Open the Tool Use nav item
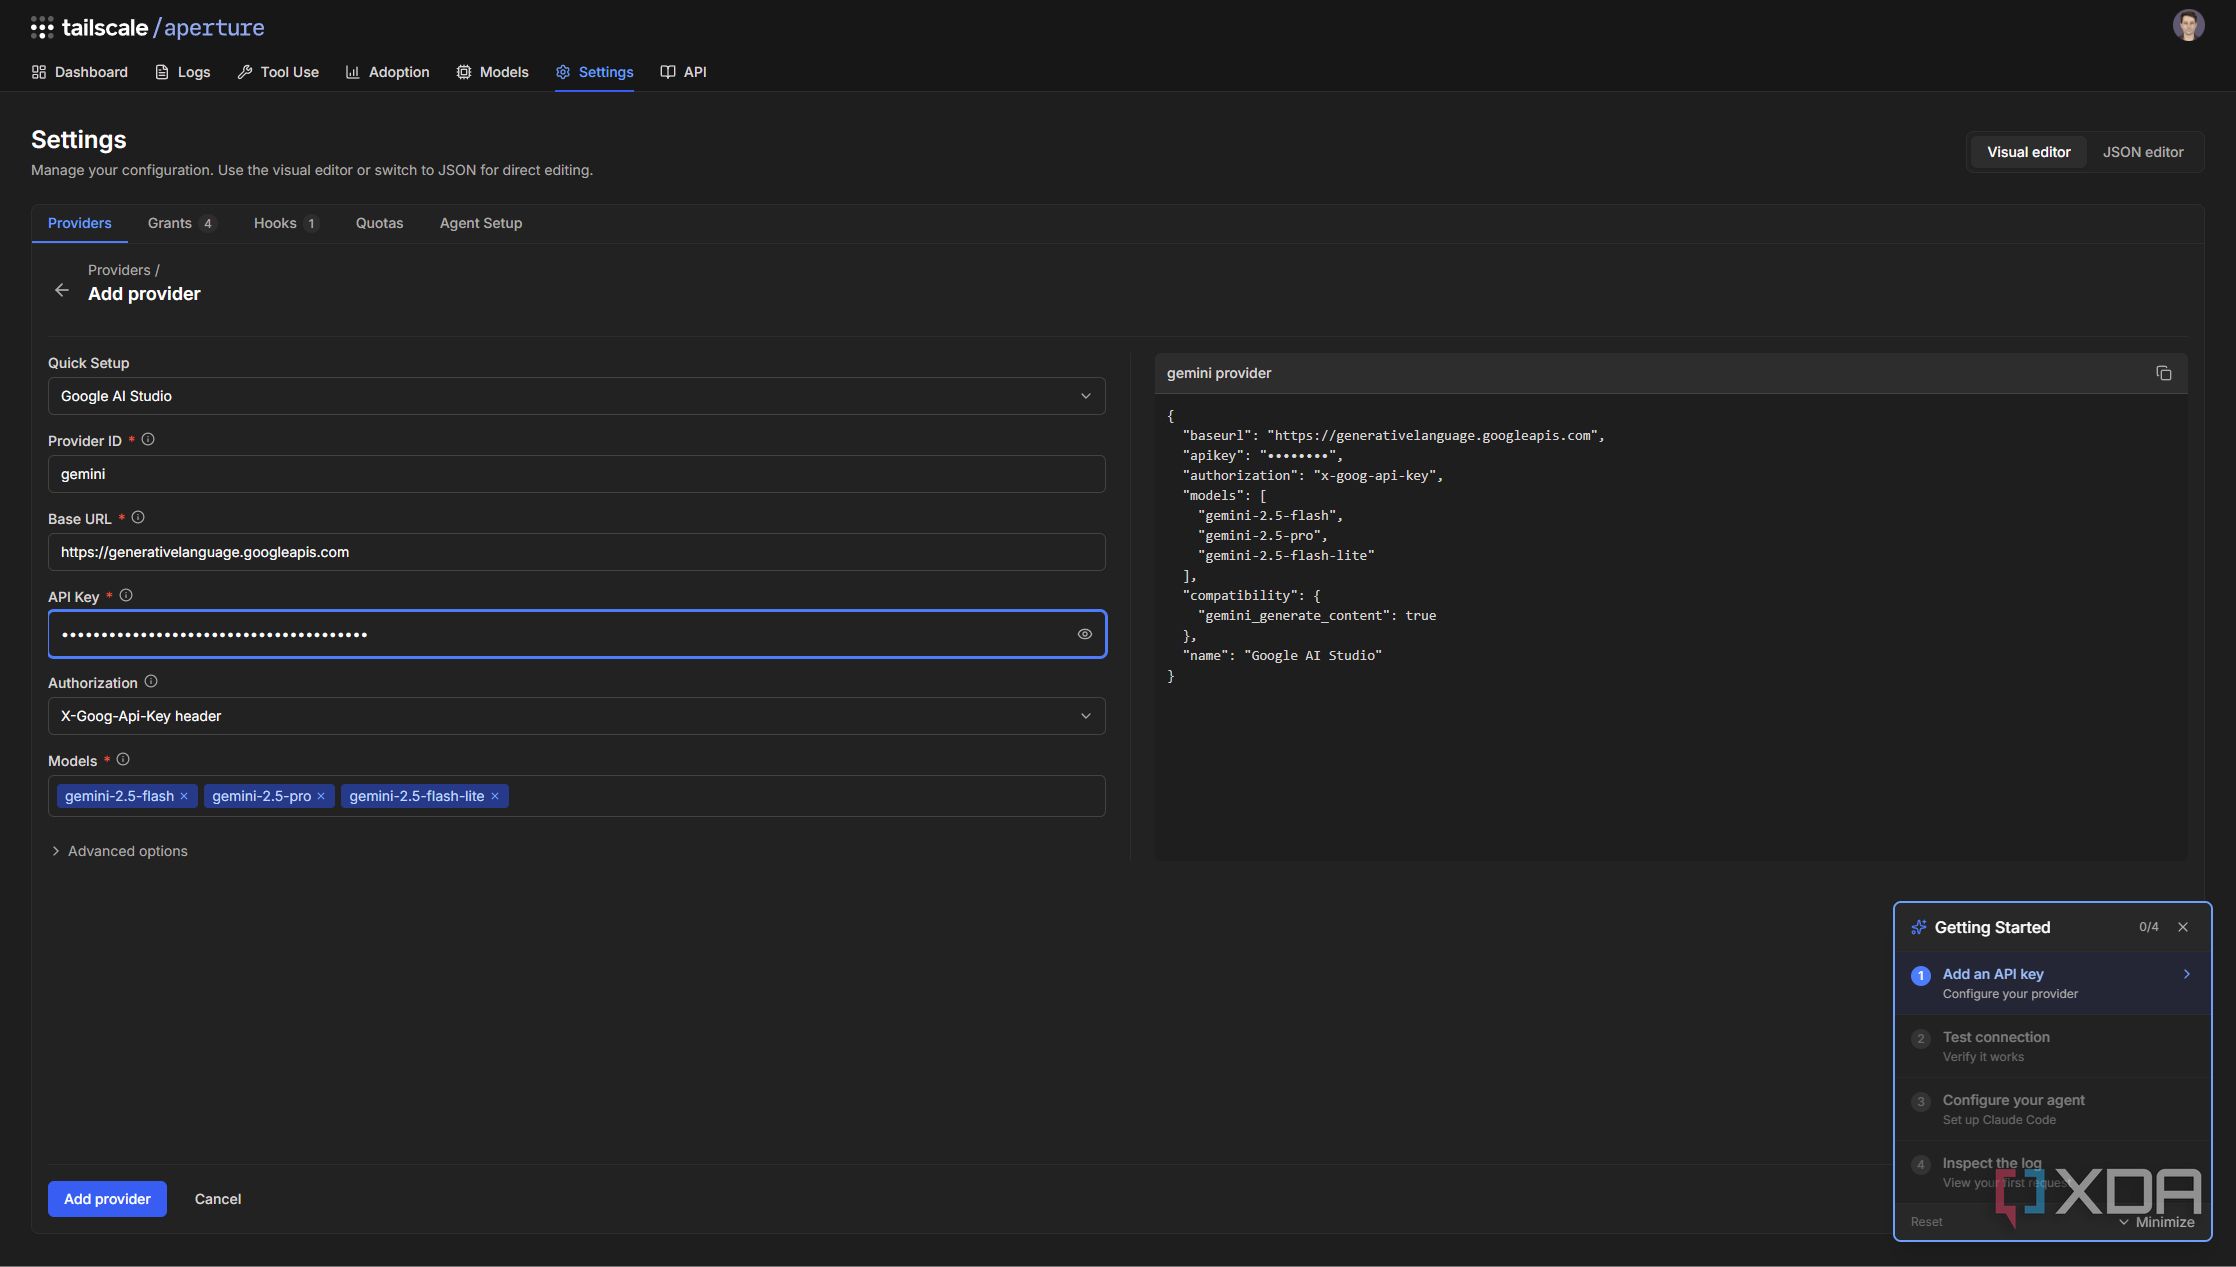Viewport: 2236px width, 1267px height. coord(278,72)
